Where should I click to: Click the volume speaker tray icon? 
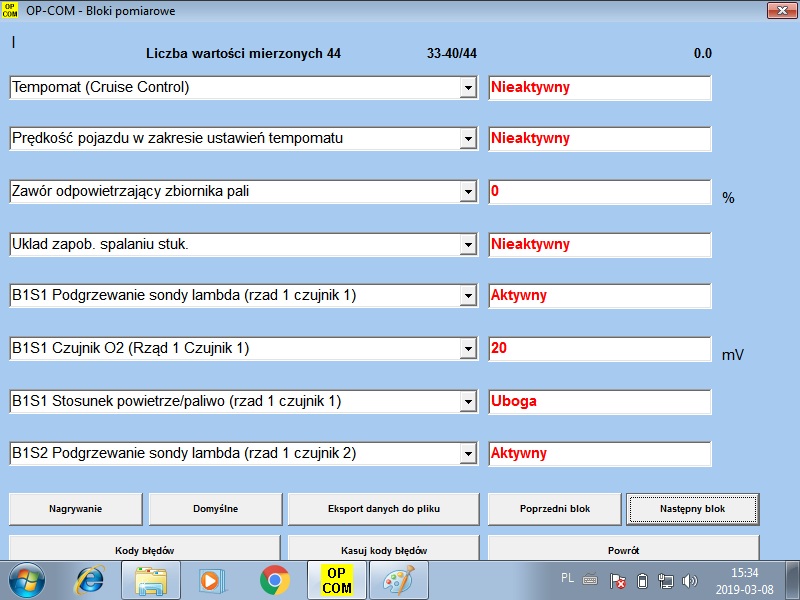689,581
